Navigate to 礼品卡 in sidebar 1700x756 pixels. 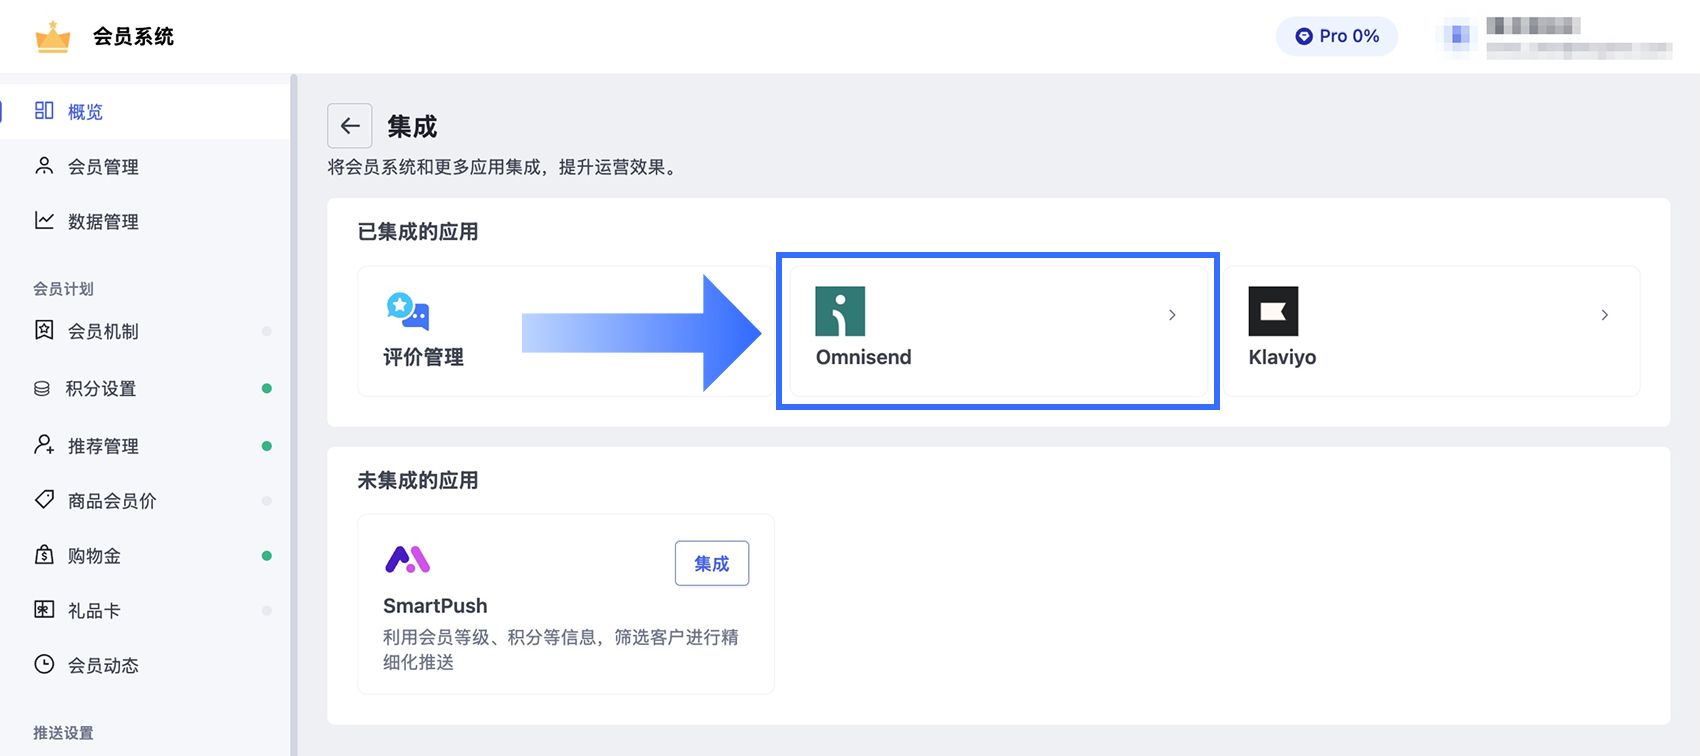145,610
